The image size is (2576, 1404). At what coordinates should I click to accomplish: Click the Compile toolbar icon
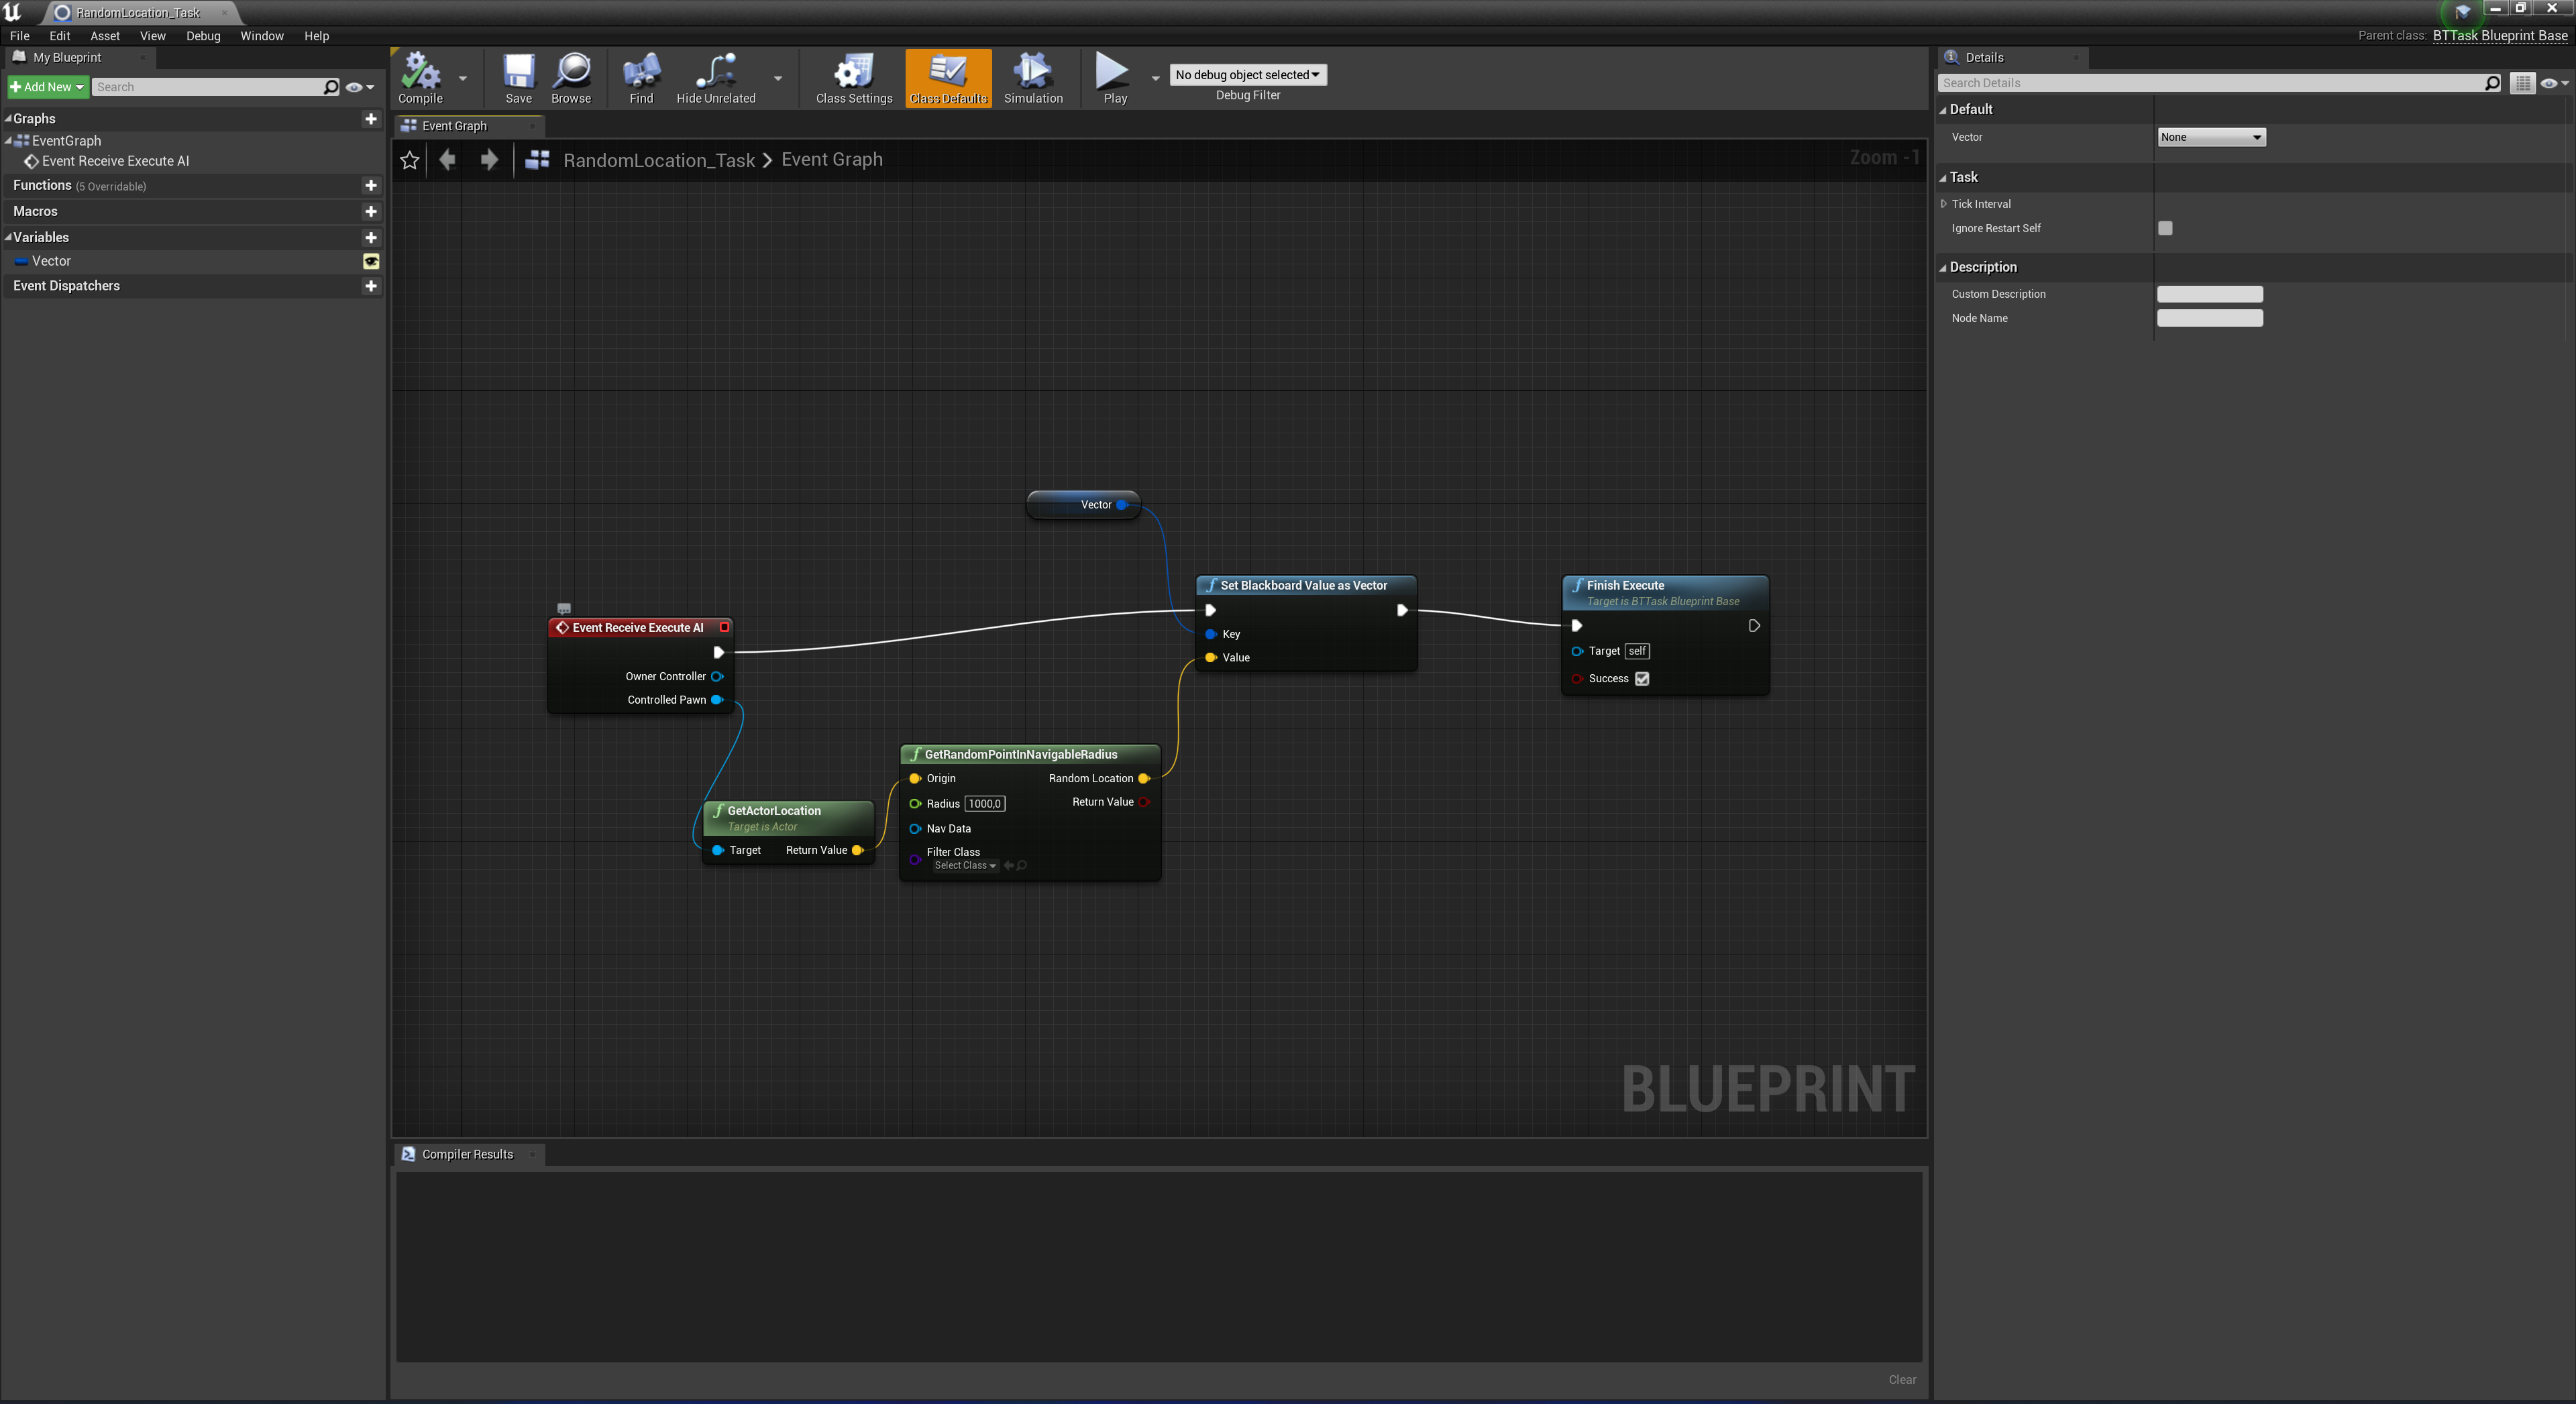[420, 78]
